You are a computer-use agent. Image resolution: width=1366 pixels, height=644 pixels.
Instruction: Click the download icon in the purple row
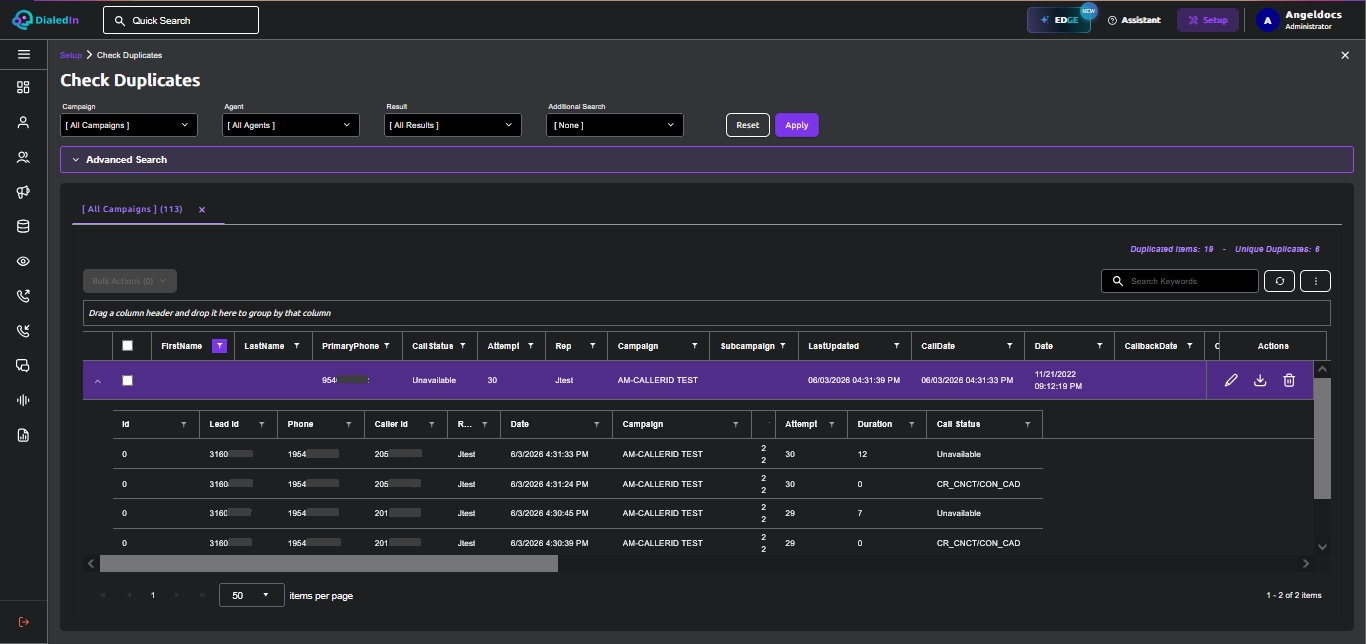pyautogui.click(x=1260, y=380)
